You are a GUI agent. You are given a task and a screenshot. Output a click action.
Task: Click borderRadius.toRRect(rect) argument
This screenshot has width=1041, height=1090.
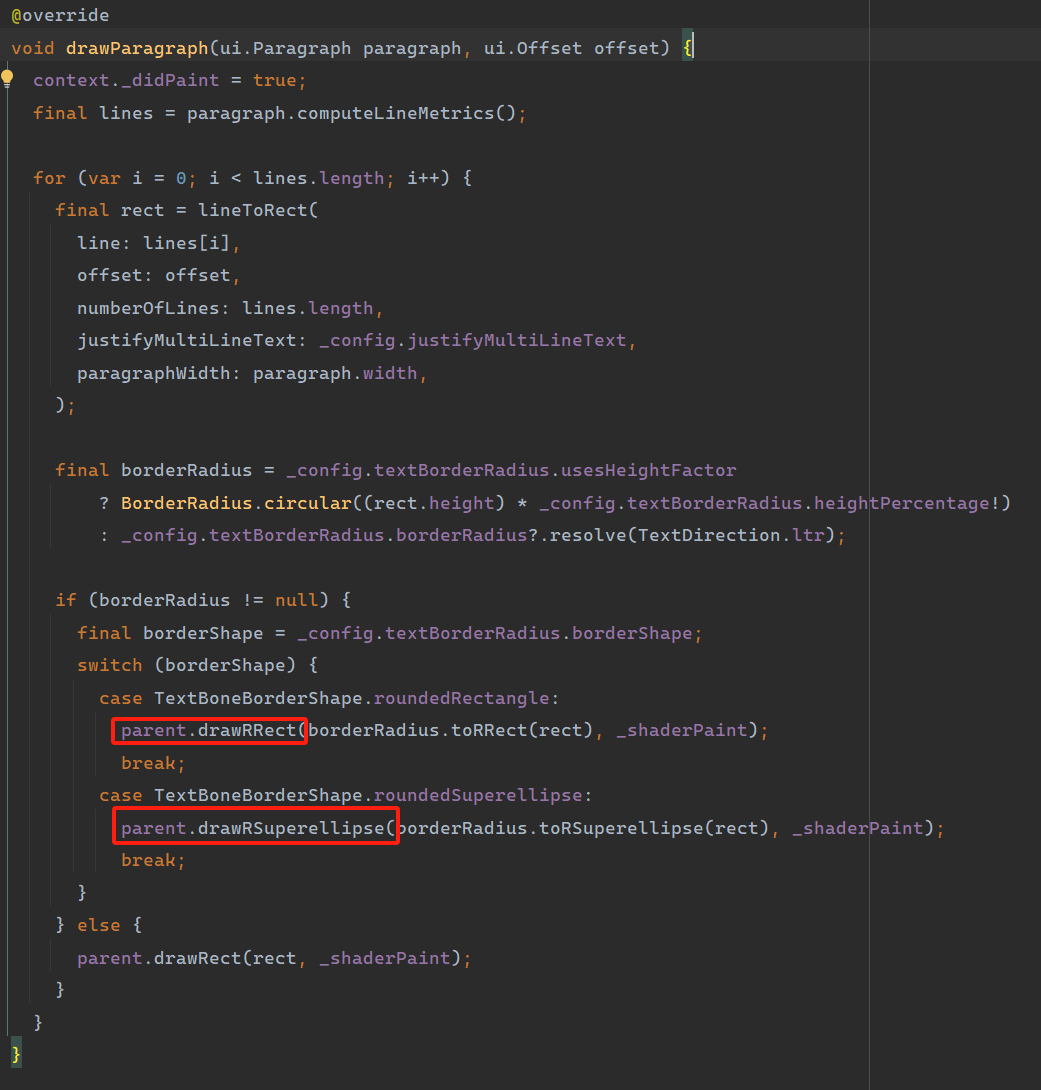point(450,731)
